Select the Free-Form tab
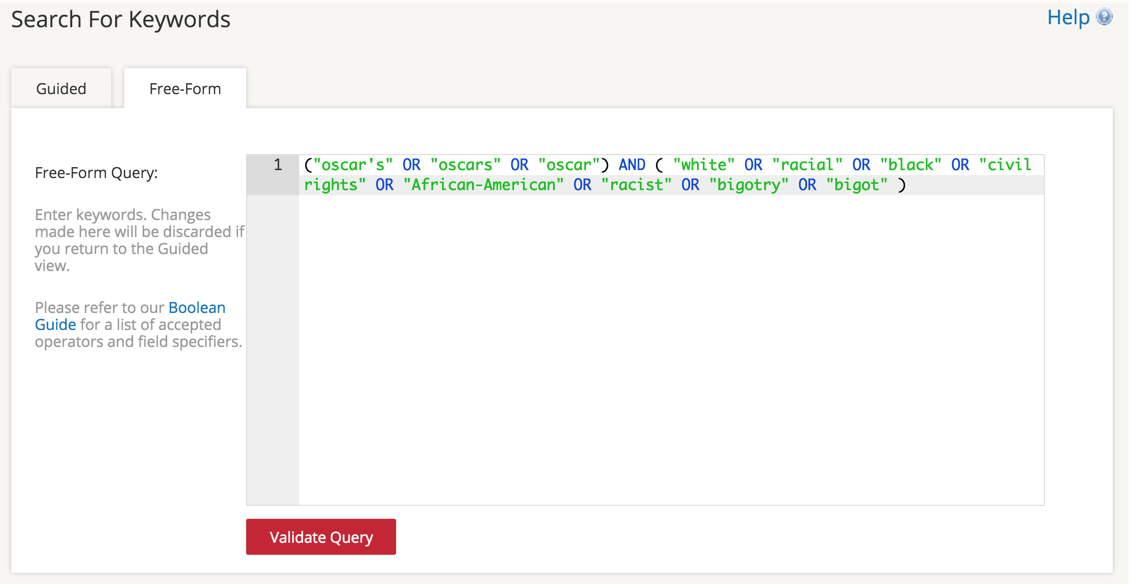Image resolution: width=1131 pixels, height=584 pixels. pyautogui.click(x=185, y=89)
